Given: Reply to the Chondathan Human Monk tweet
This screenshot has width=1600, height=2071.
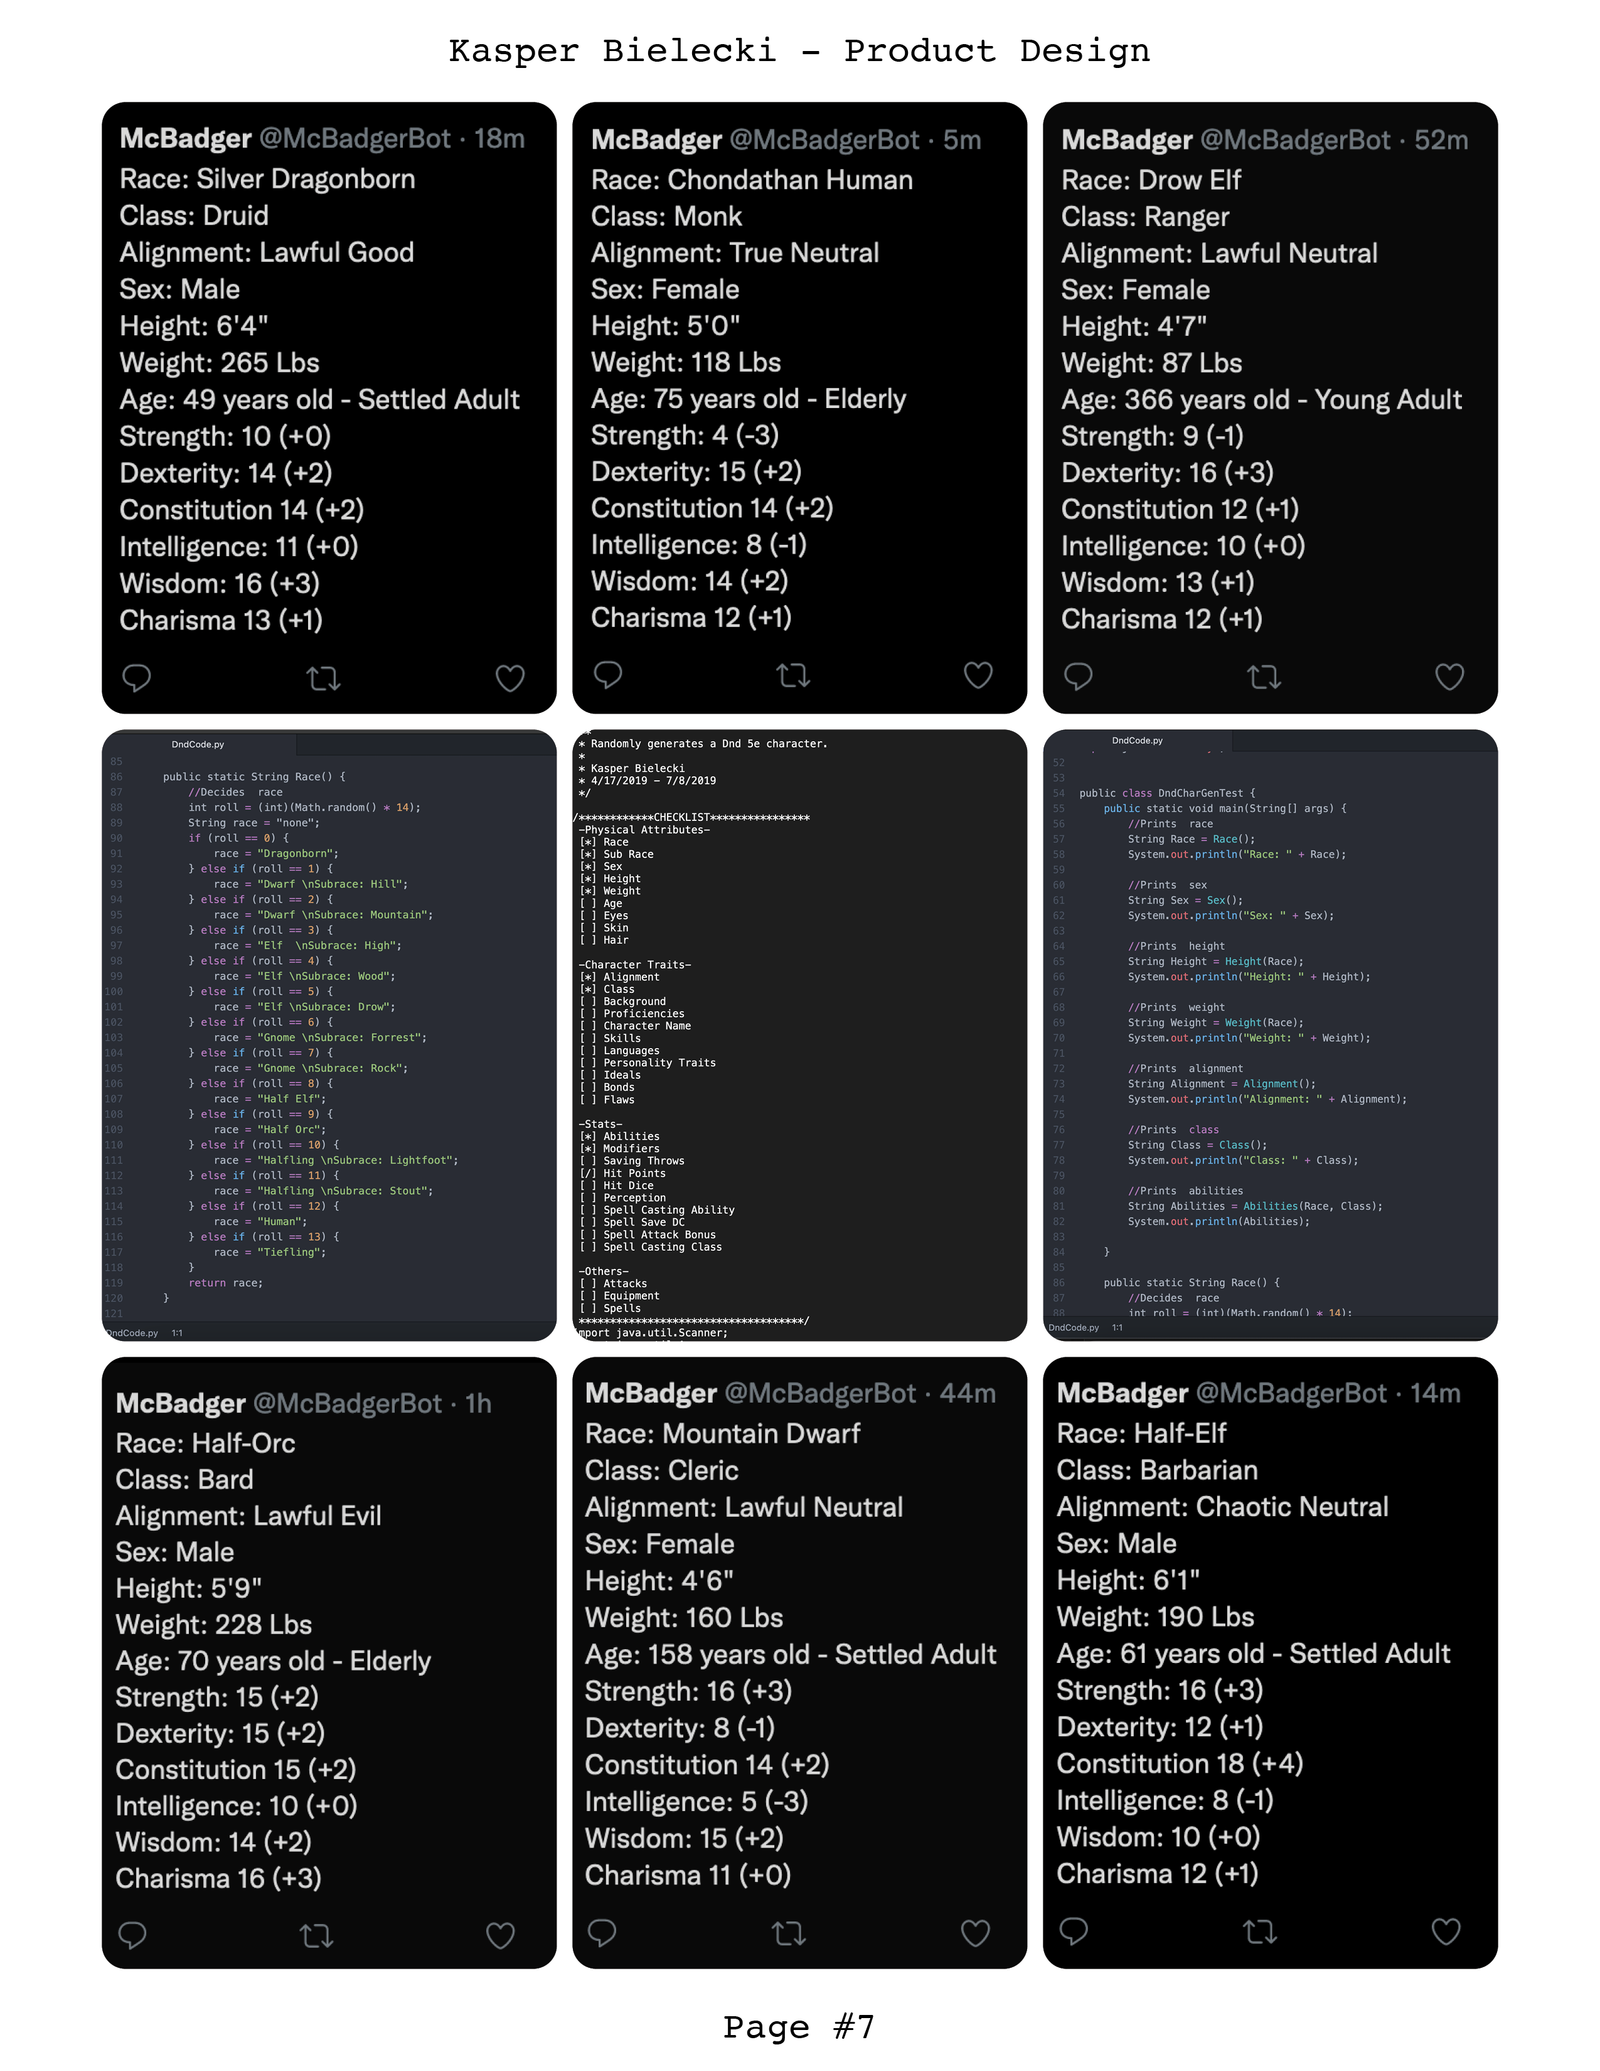Looking at the screenshot, I should (608, 675).
